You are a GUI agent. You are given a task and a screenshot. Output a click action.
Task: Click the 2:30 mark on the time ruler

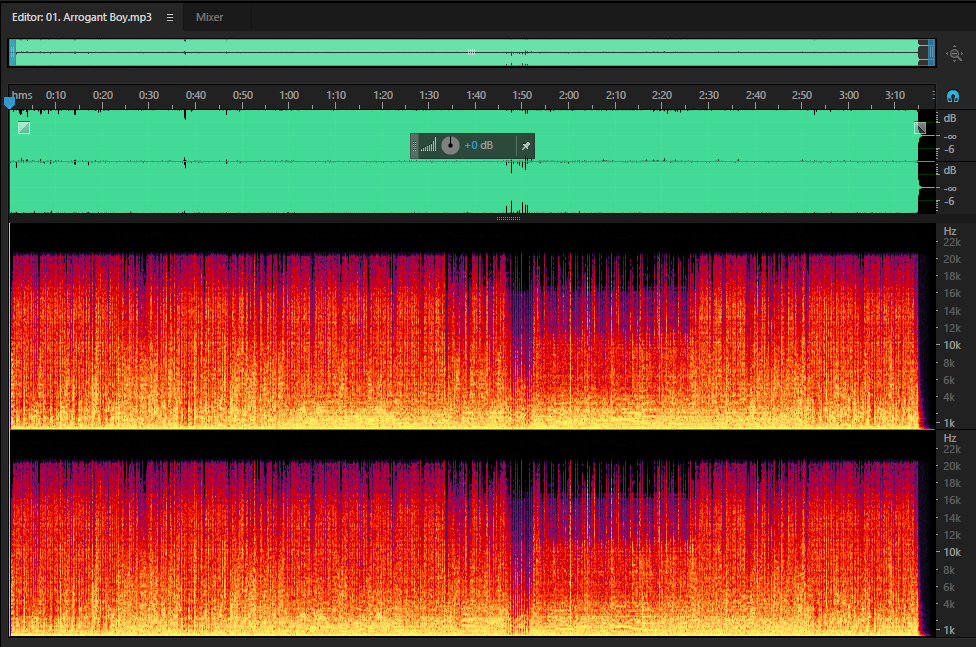[x=709, y=95]
